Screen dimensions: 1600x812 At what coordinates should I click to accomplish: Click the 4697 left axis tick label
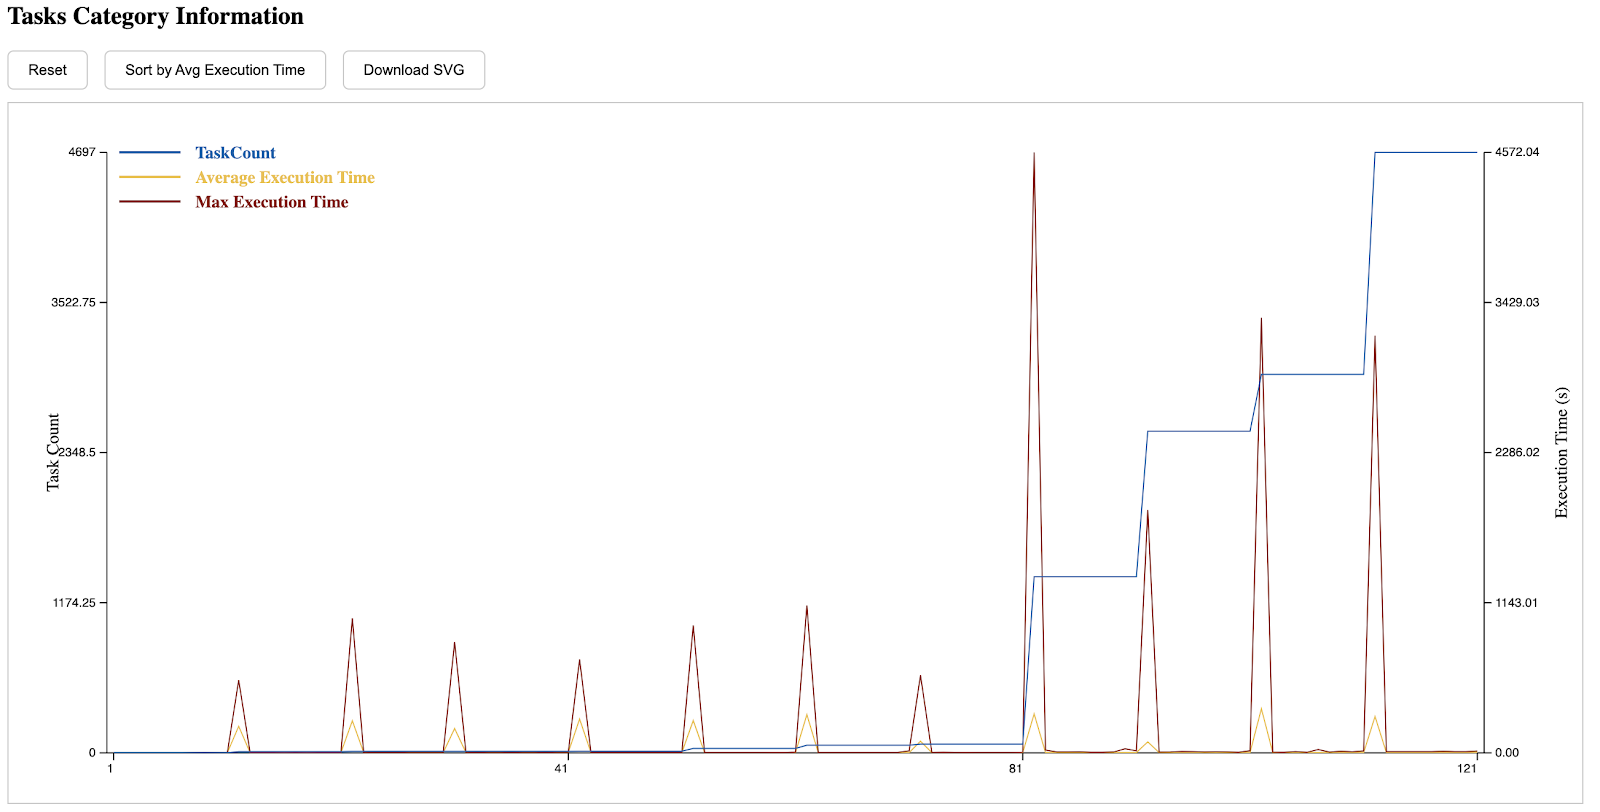[x=82, y=152]
